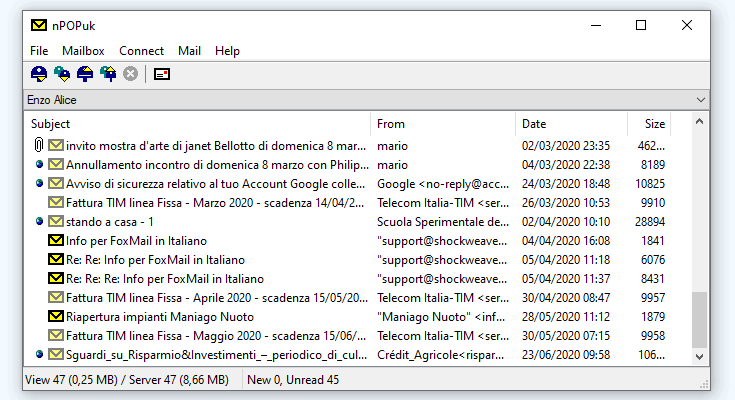This screenshot has height=400, width=735.
Task: Click the greyed-out stop connection icon
Action: pyautogui.click(x=130, y=74)
